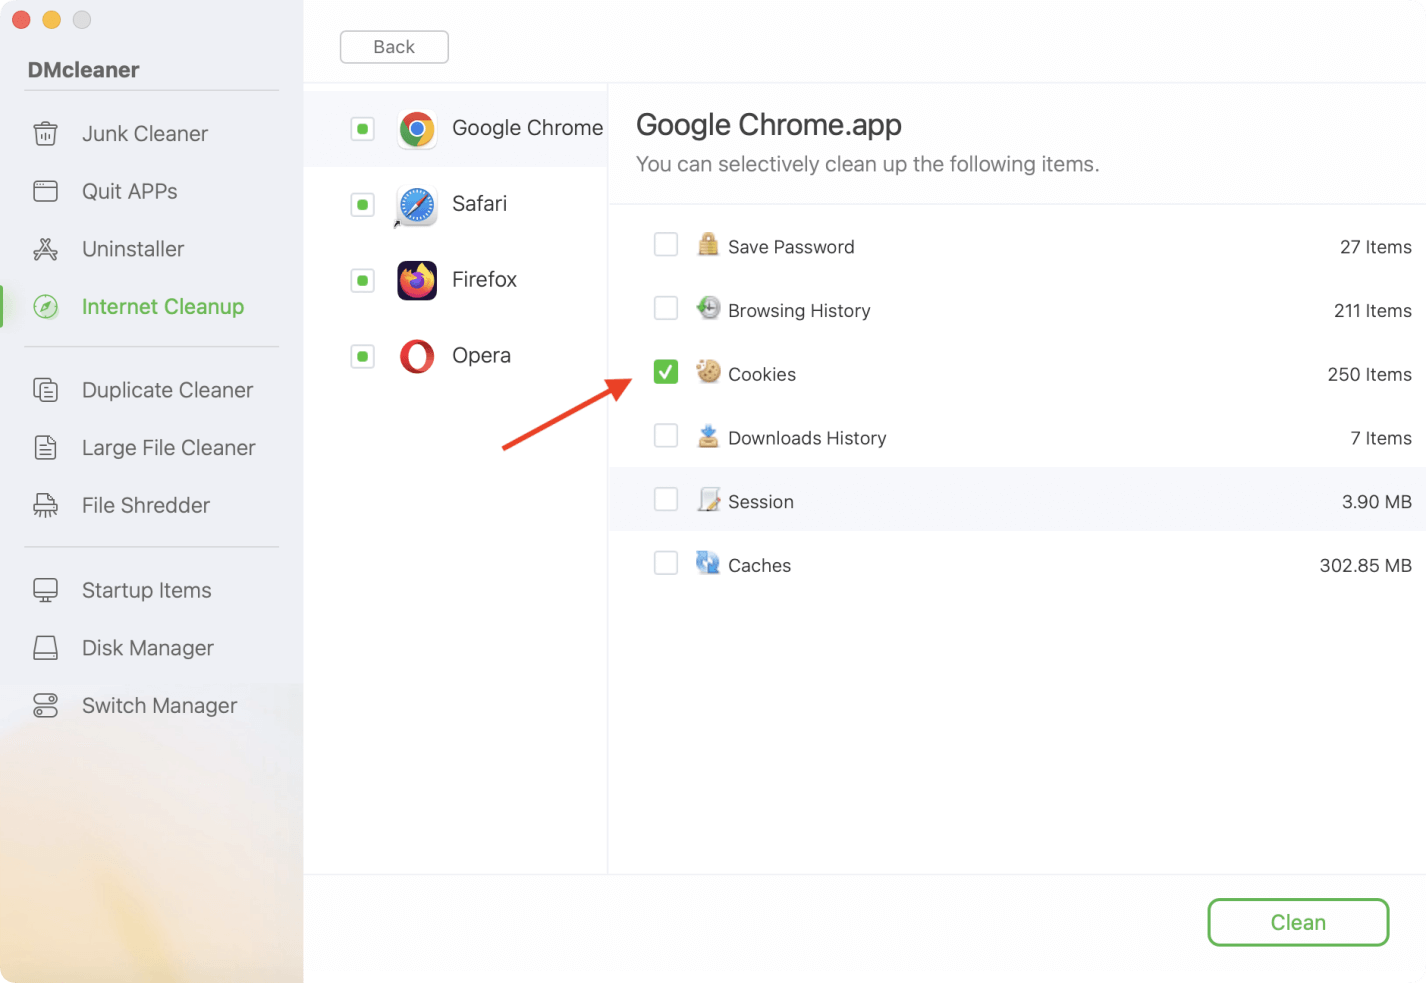Toggle the Firefox browser selection
This screenshot has height=983, width=1426.
(362, 280)
